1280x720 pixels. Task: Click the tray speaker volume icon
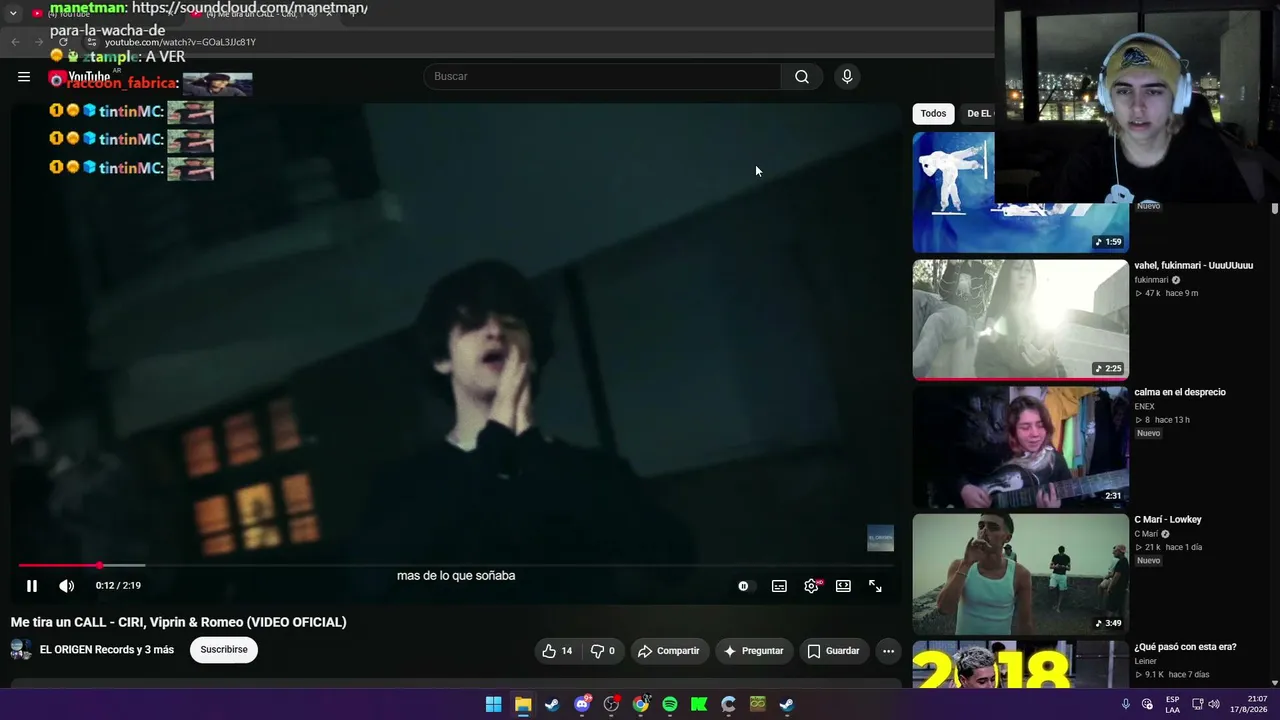point(1214,705)
